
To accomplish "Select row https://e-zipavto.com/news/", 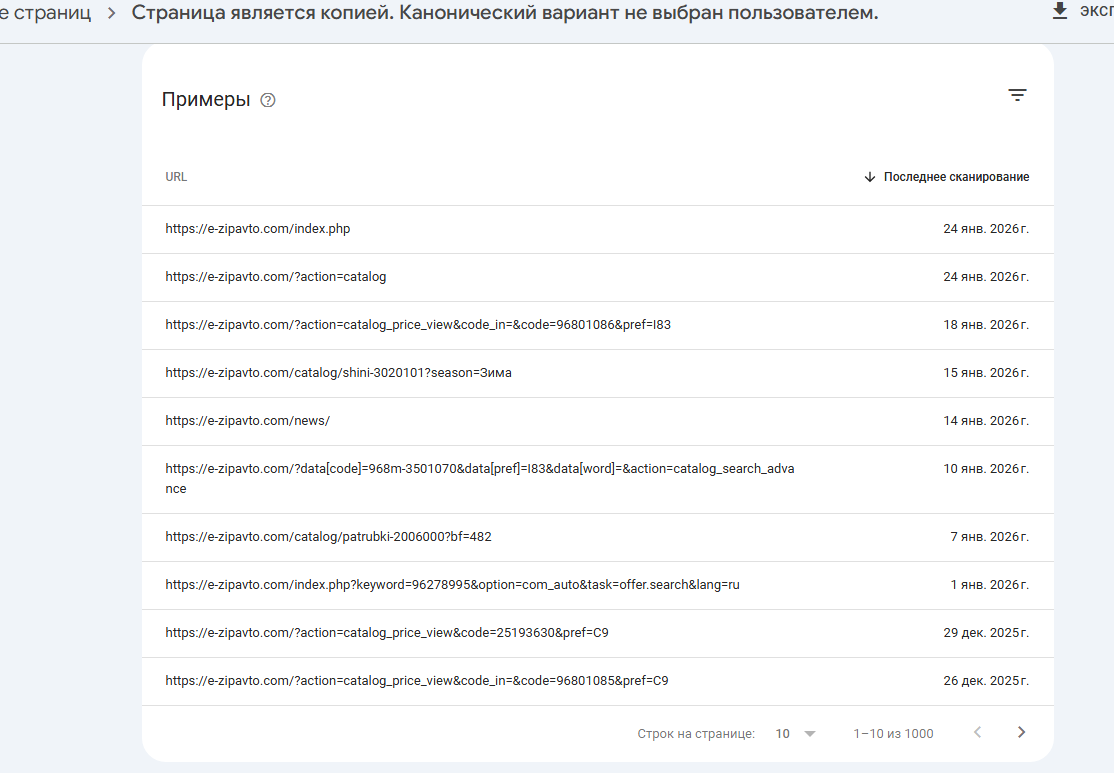I will [597, 421].
